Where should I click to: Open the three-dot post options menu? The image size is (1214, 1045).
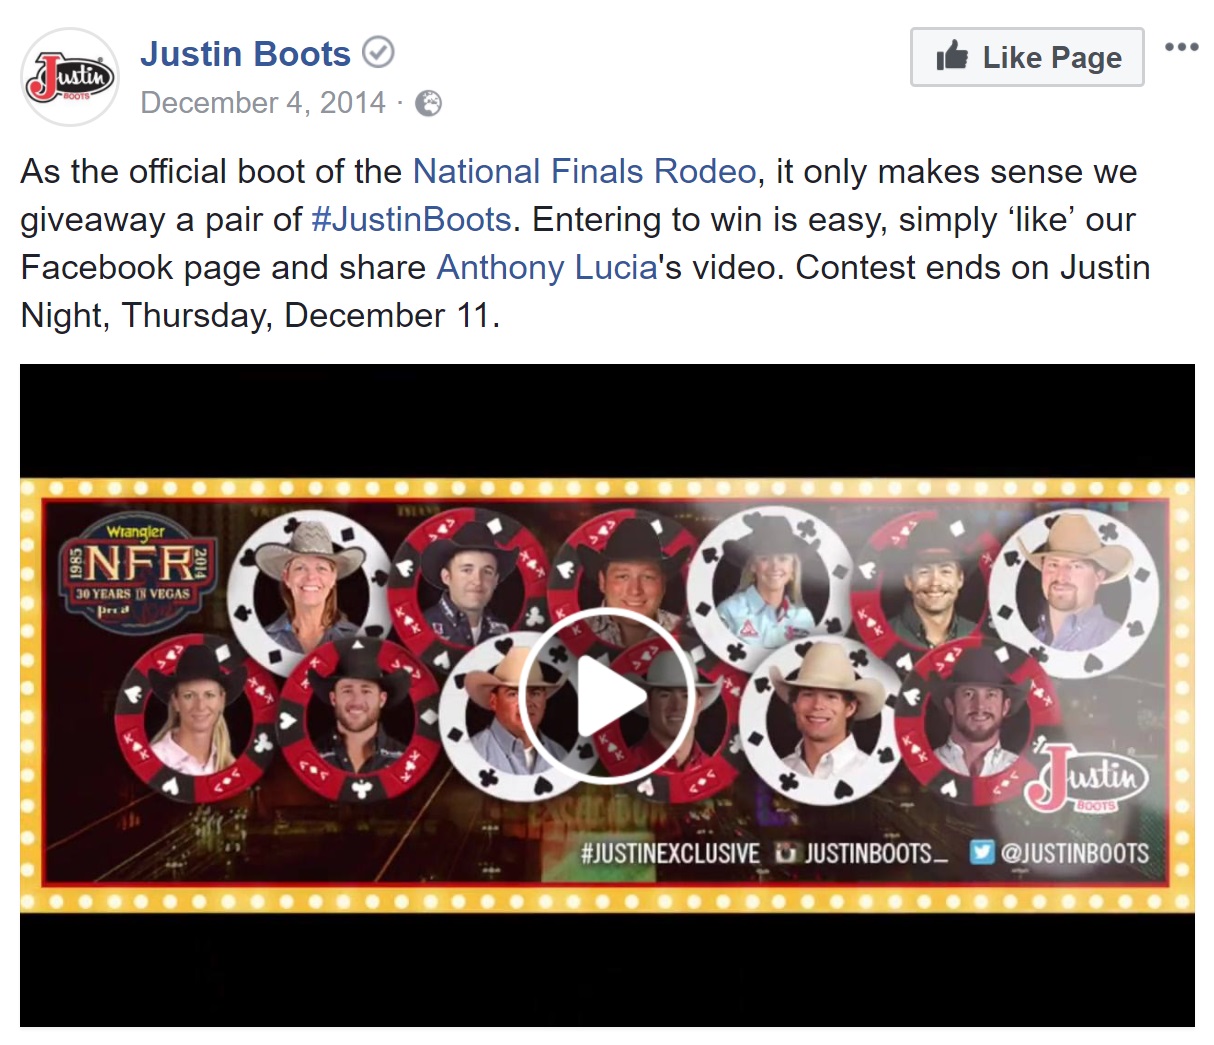(x=1181, y=46)
